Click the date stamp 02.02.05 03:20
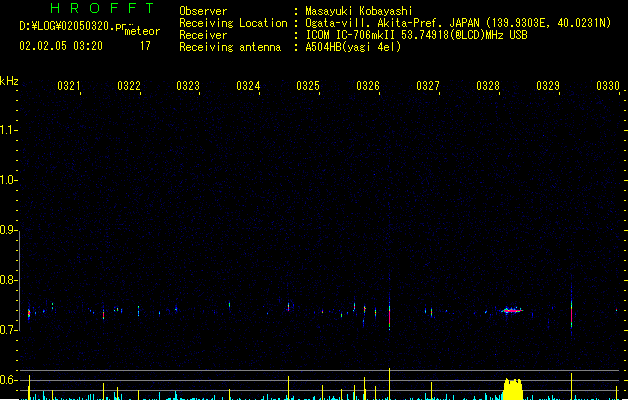629x400 pixels. [x=61, y=46]
